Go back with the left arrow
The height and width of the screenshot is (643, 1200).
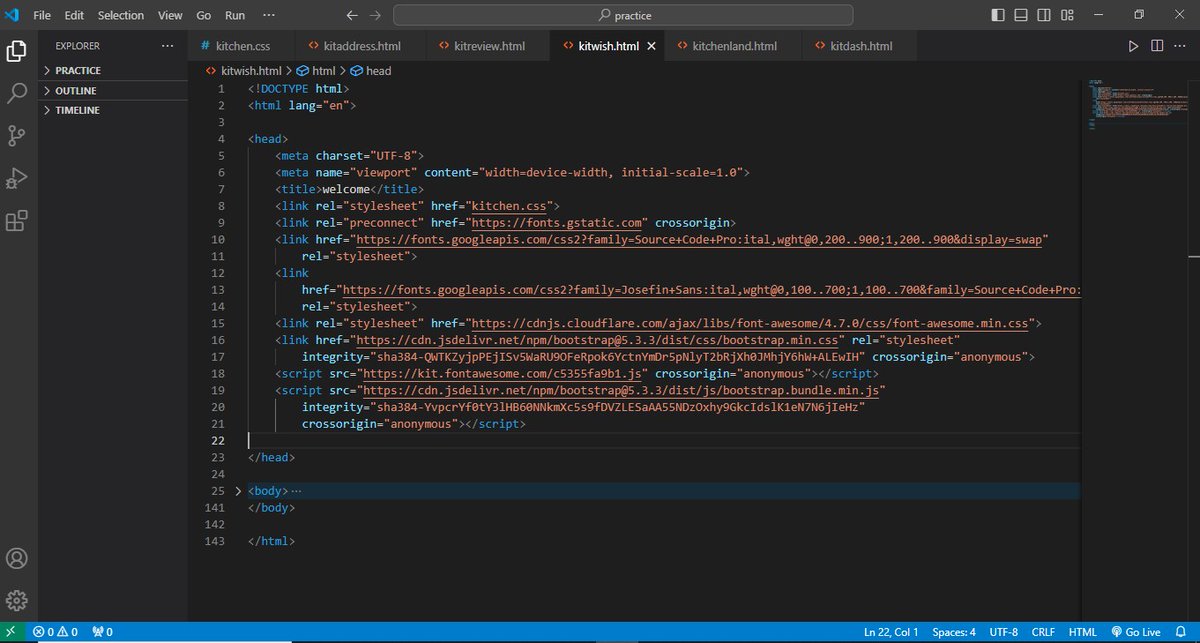pos(351,15)
